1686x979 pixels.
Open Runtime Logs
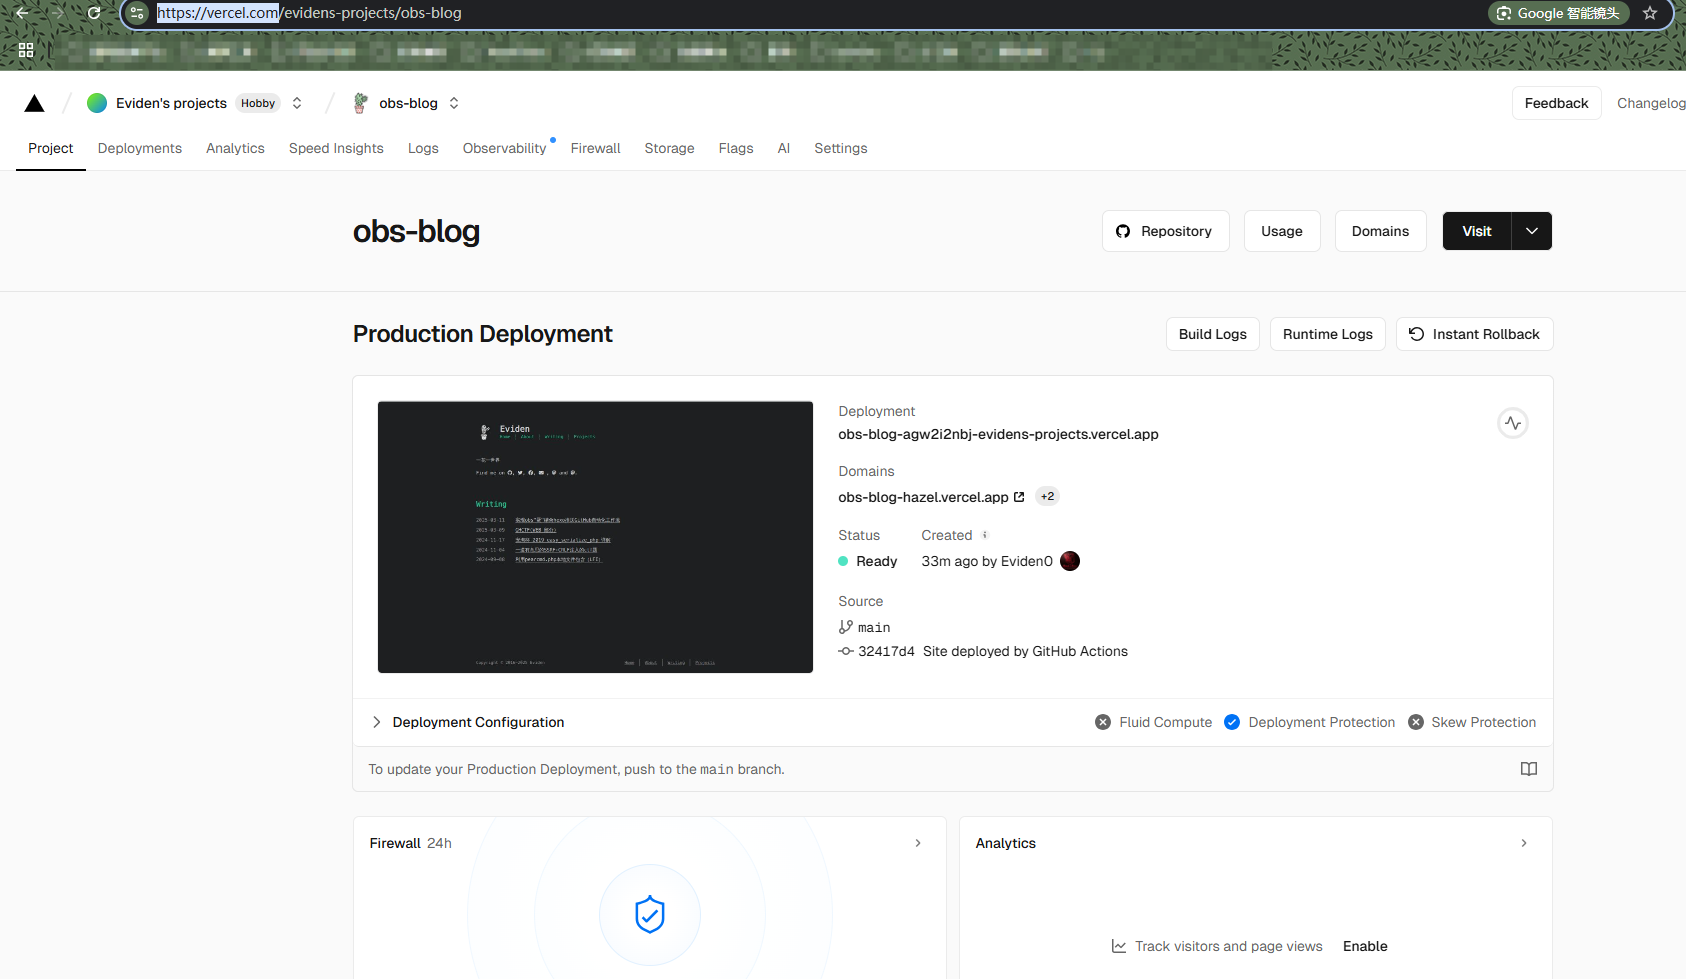click(1327, 334)
